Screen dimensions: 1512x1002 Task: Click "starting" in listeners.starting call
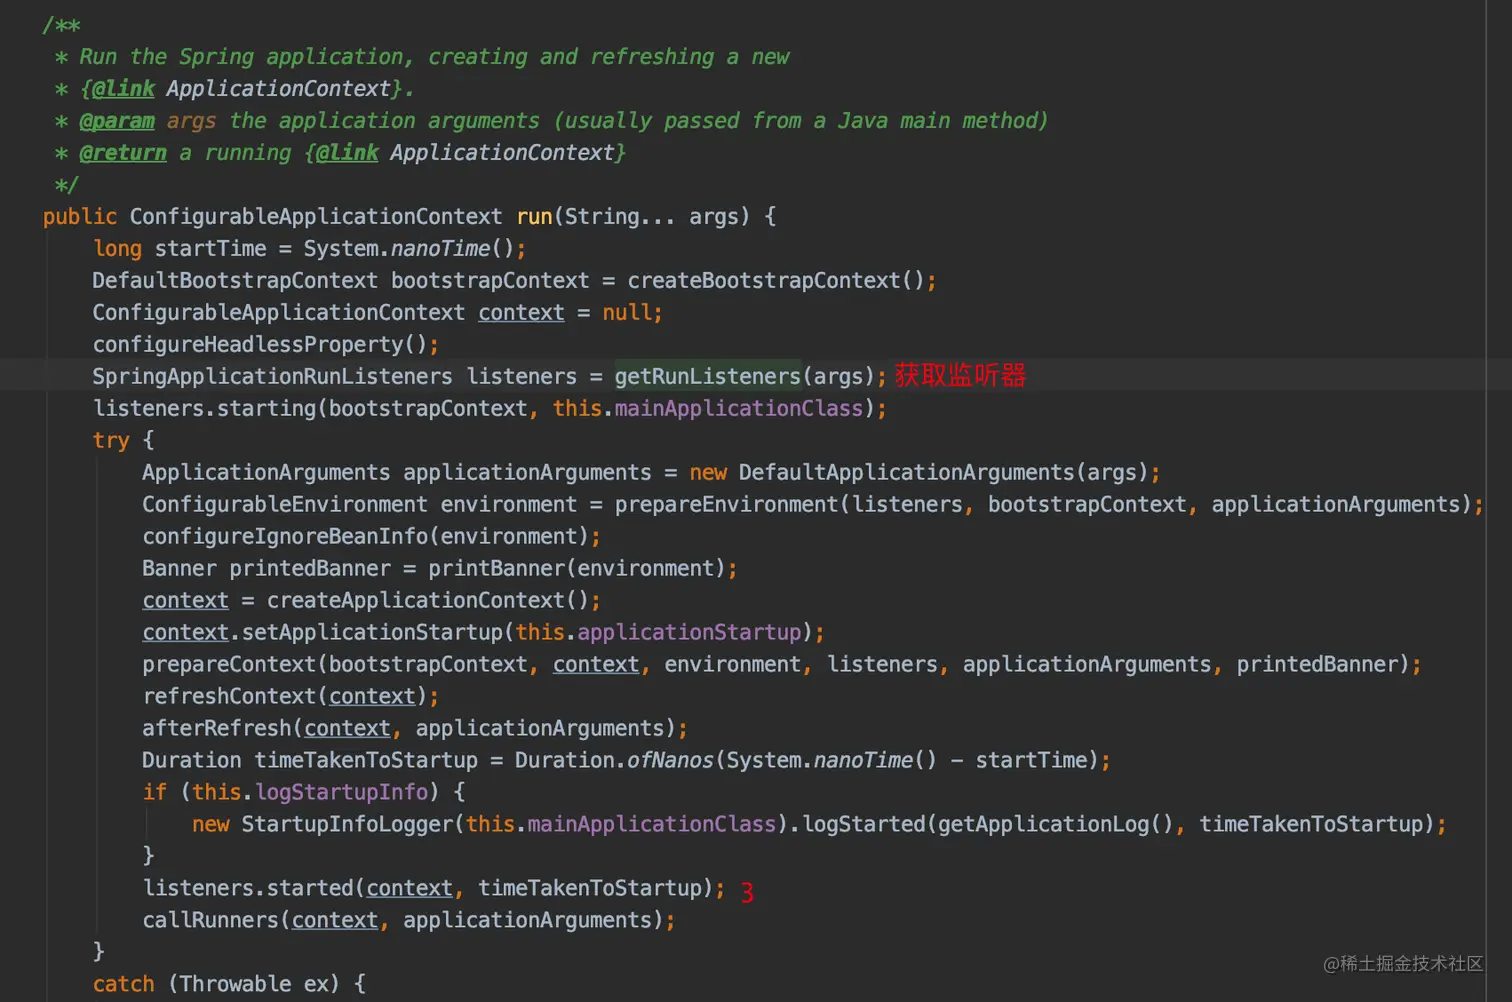click(x=266, y=409)
